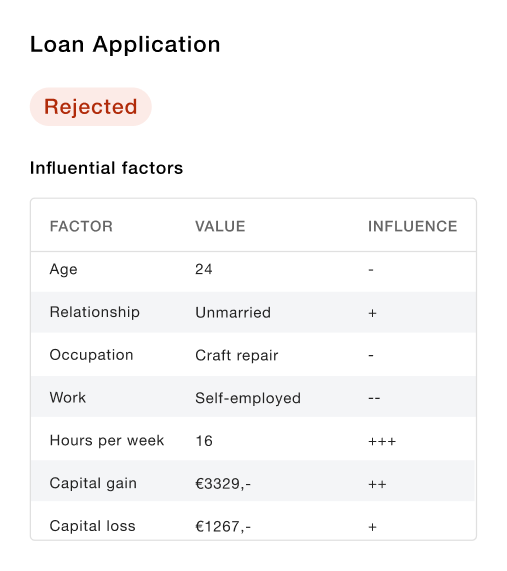
Task: Click the FACTOR column header
Action: (x=81, y=226)
